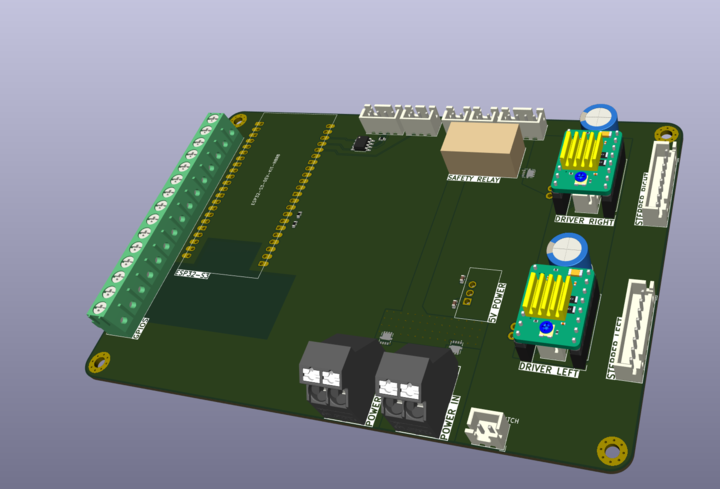The width and height of the screenshot is (720, 489).
Task: Select the small black SOIC chip
Action: pyautogui.click(x=362, y=144)
